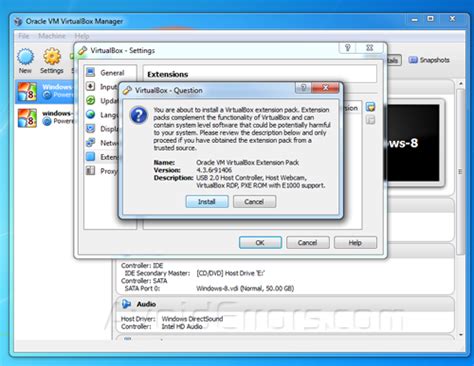Select the second windows VM entry
This screenshot has width=474, height=366.
coord(45,118)
